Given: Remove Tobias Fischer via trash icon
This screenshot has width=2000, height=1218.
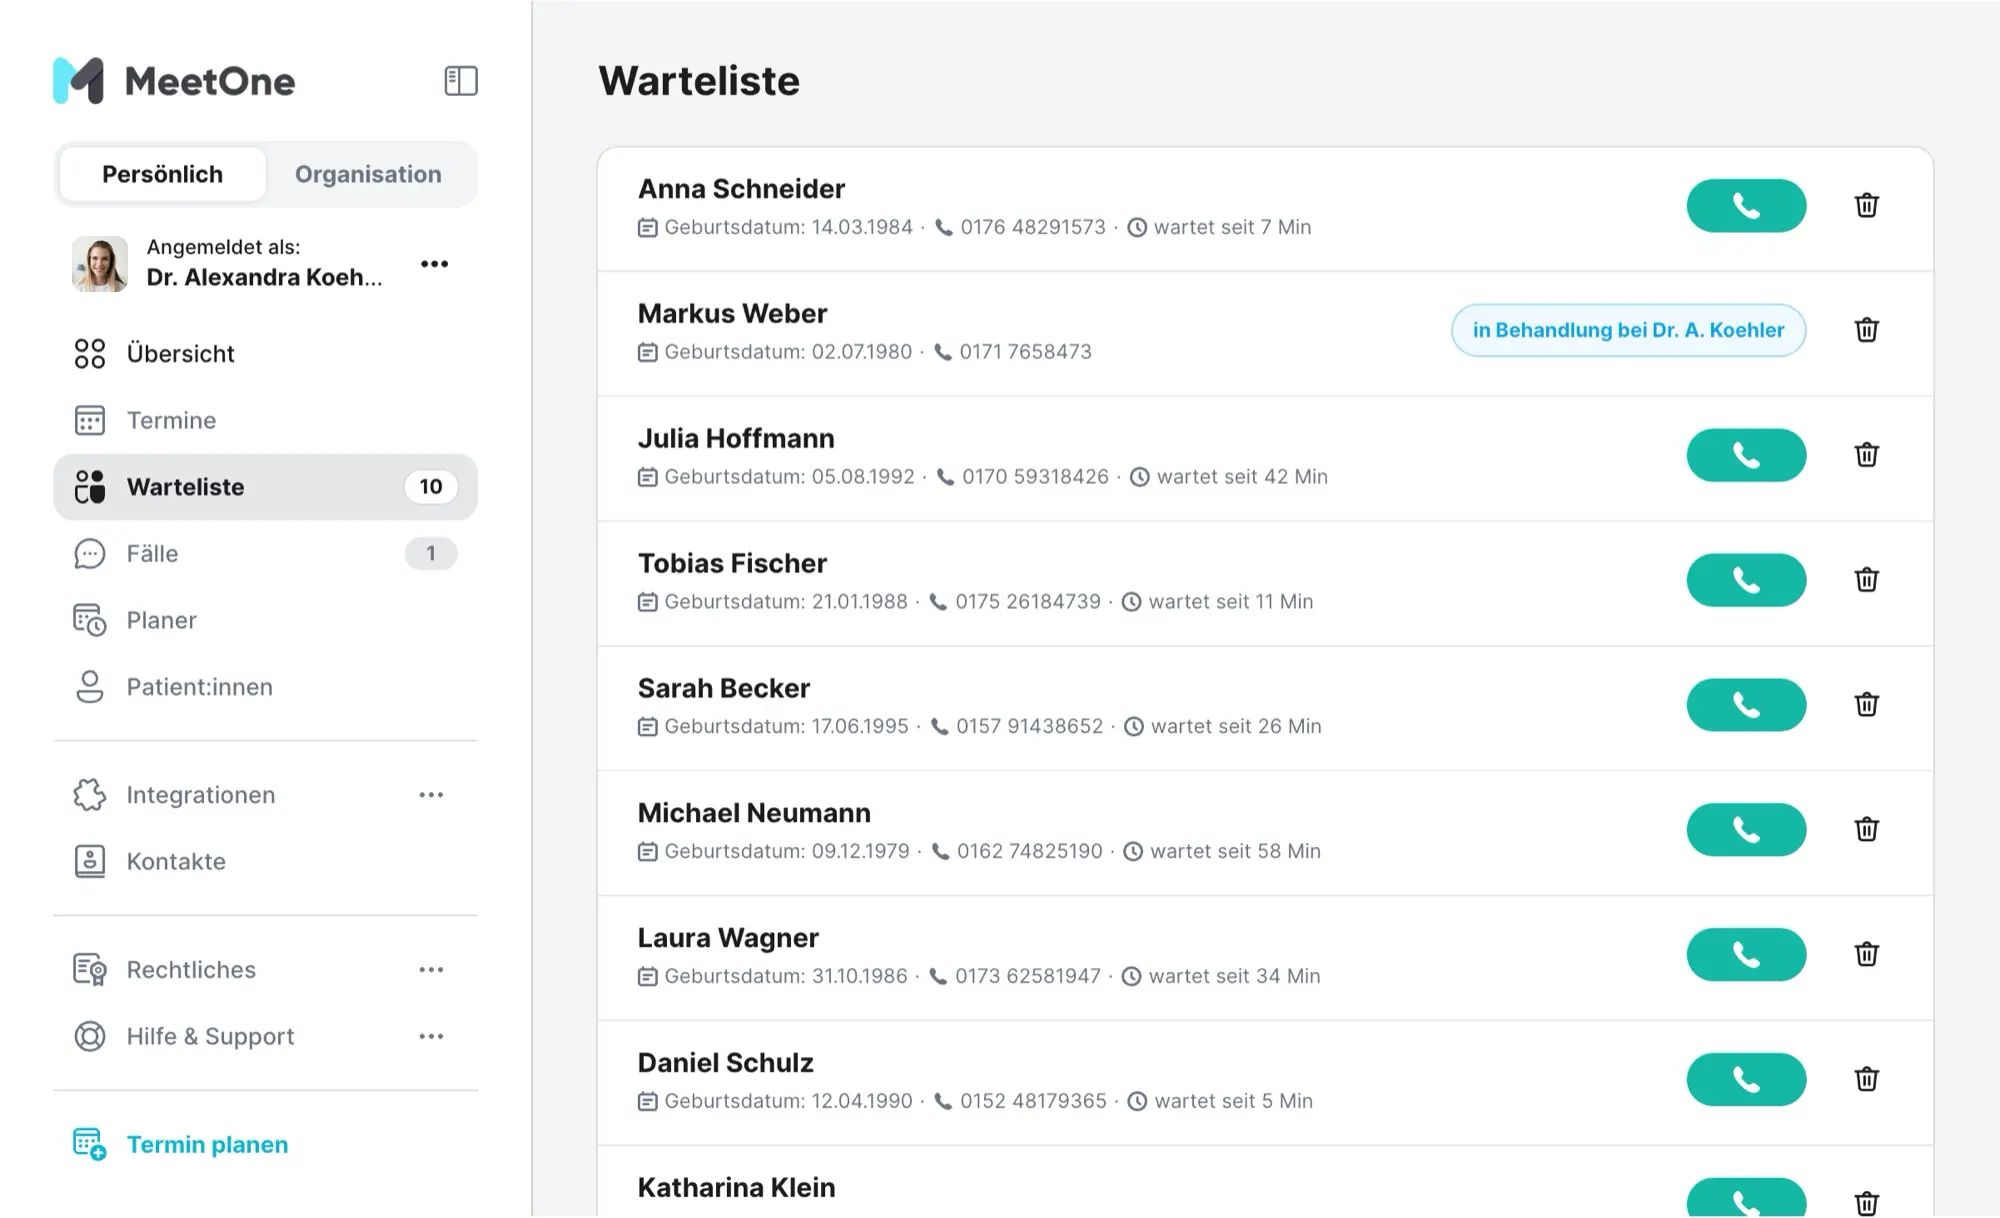Looking at the screenshot, I should point(1866,580).
